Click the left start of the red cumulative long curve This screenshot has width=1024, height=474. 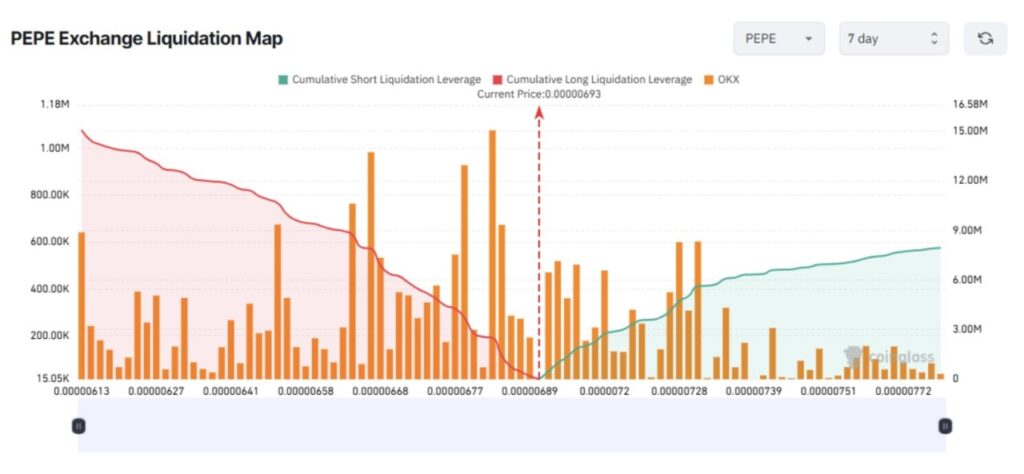click(82, 131)
